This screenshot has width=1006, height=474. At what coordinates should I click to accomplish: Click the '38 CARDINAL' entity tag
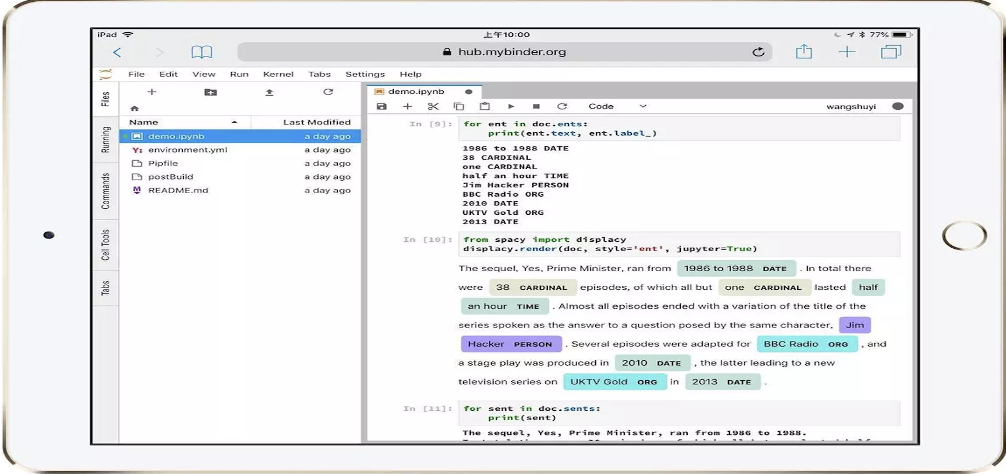pyautogui.click(x=533, y=287)
